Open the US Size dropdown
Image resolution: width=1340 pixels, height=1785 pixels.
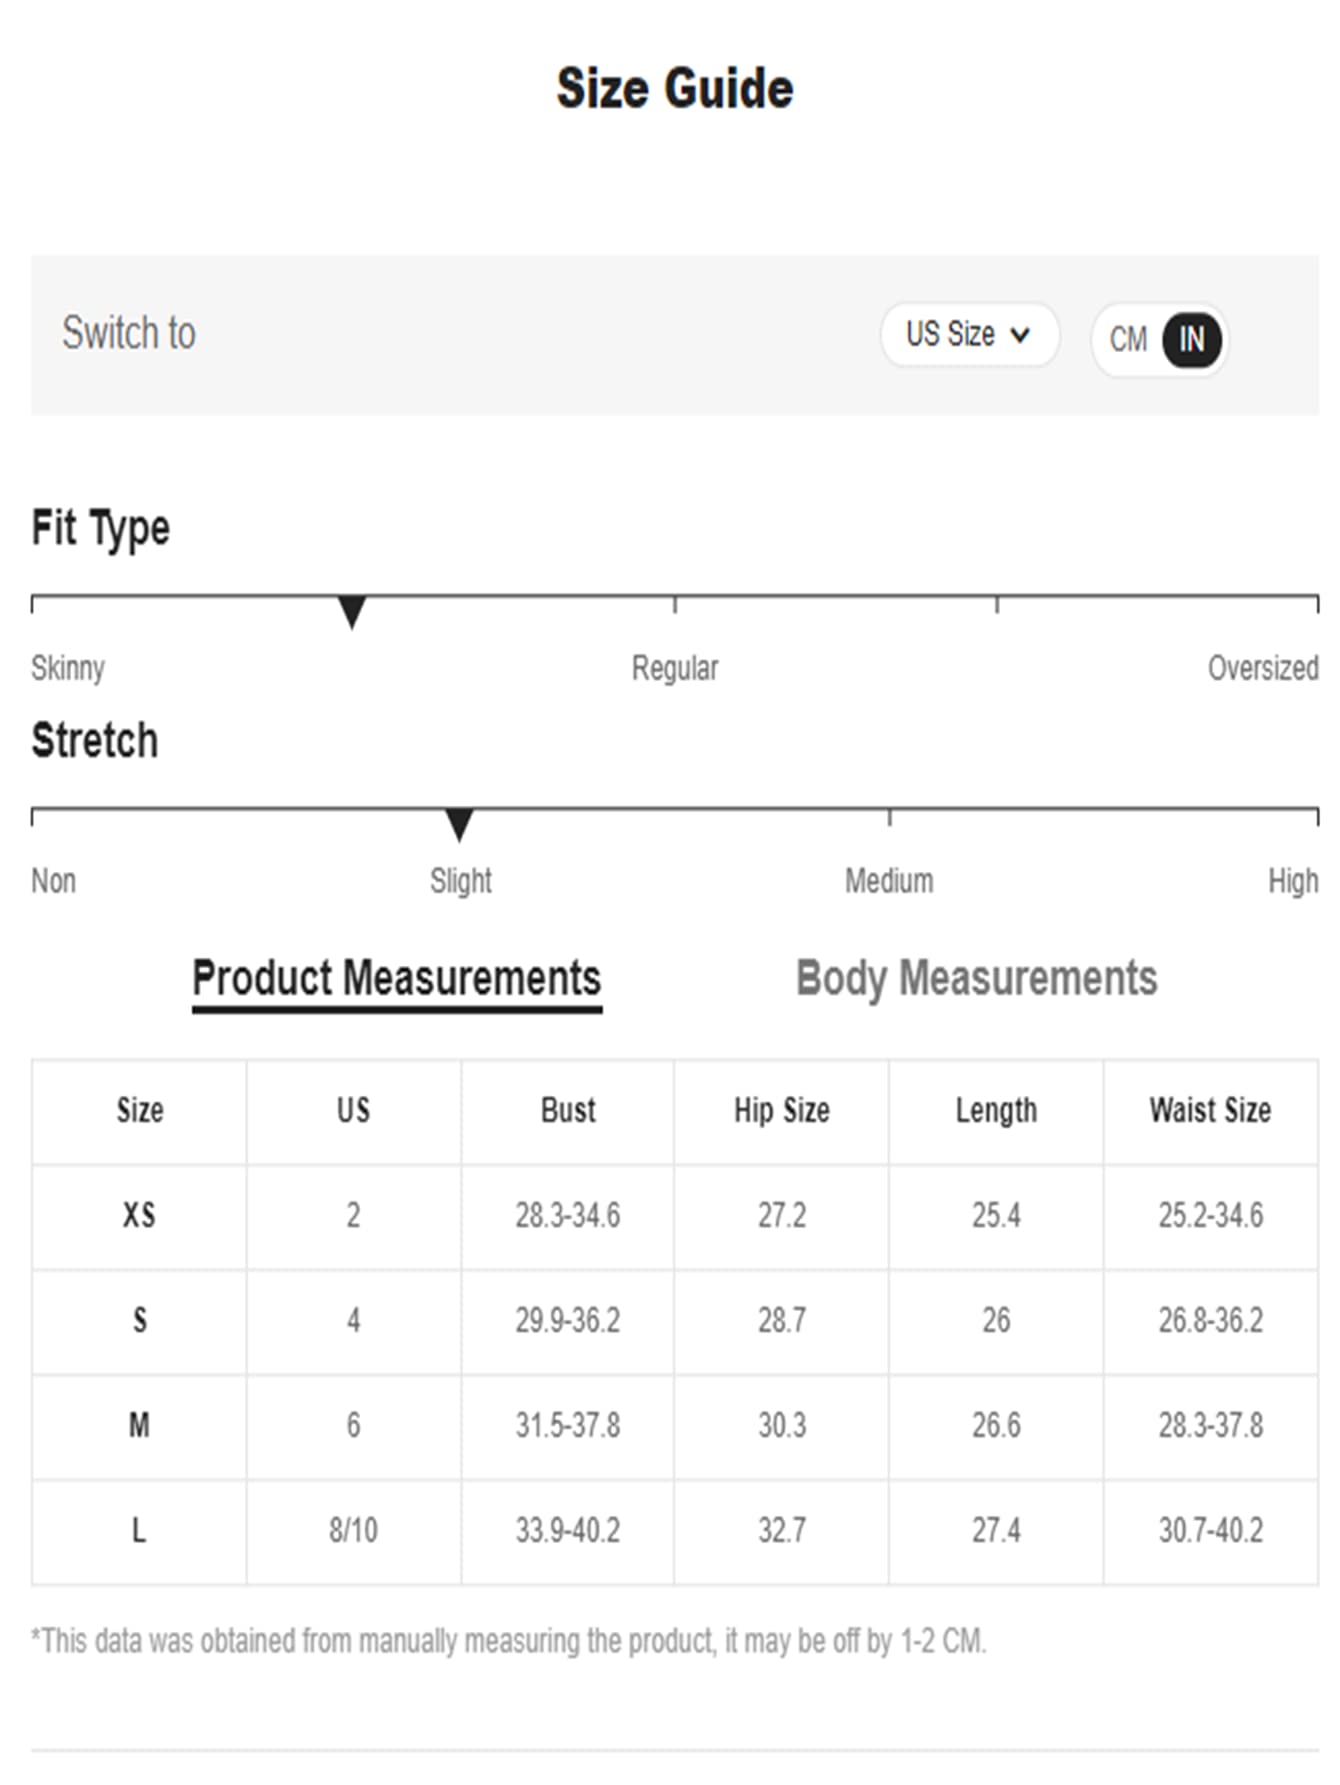pyautogui.click(x=969, y=334)
